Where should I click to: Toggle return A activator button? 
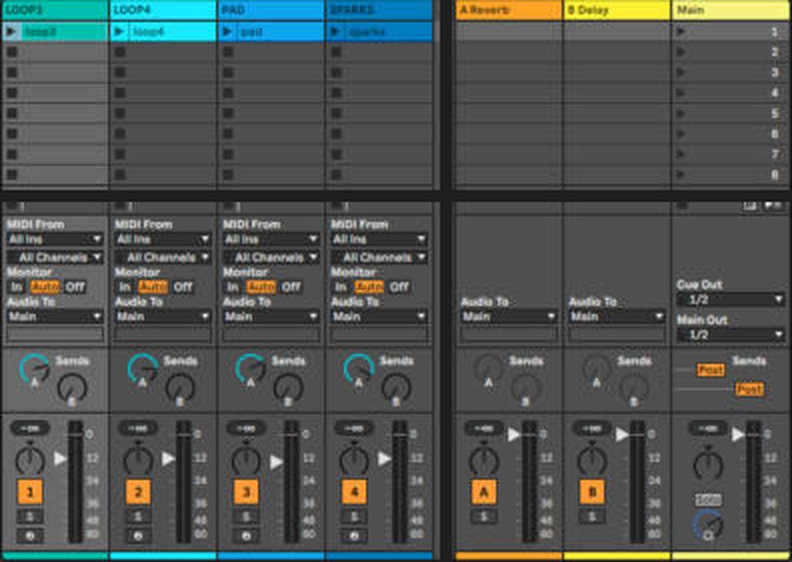click(x=484, y=492)
